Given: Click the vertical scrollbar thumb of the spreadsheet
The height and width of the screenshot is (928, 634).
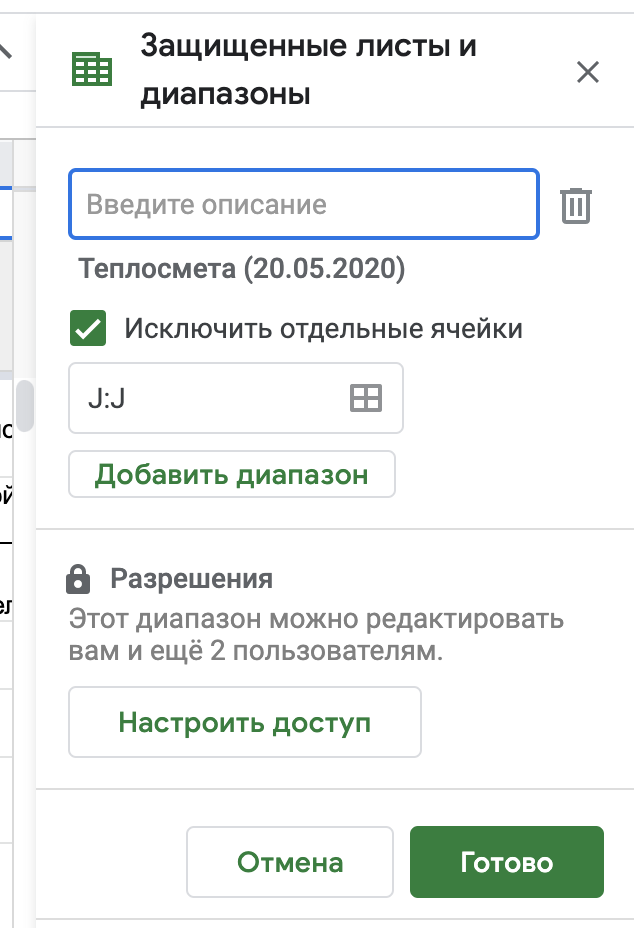Looking at the screenshot, I should [24, 405].
